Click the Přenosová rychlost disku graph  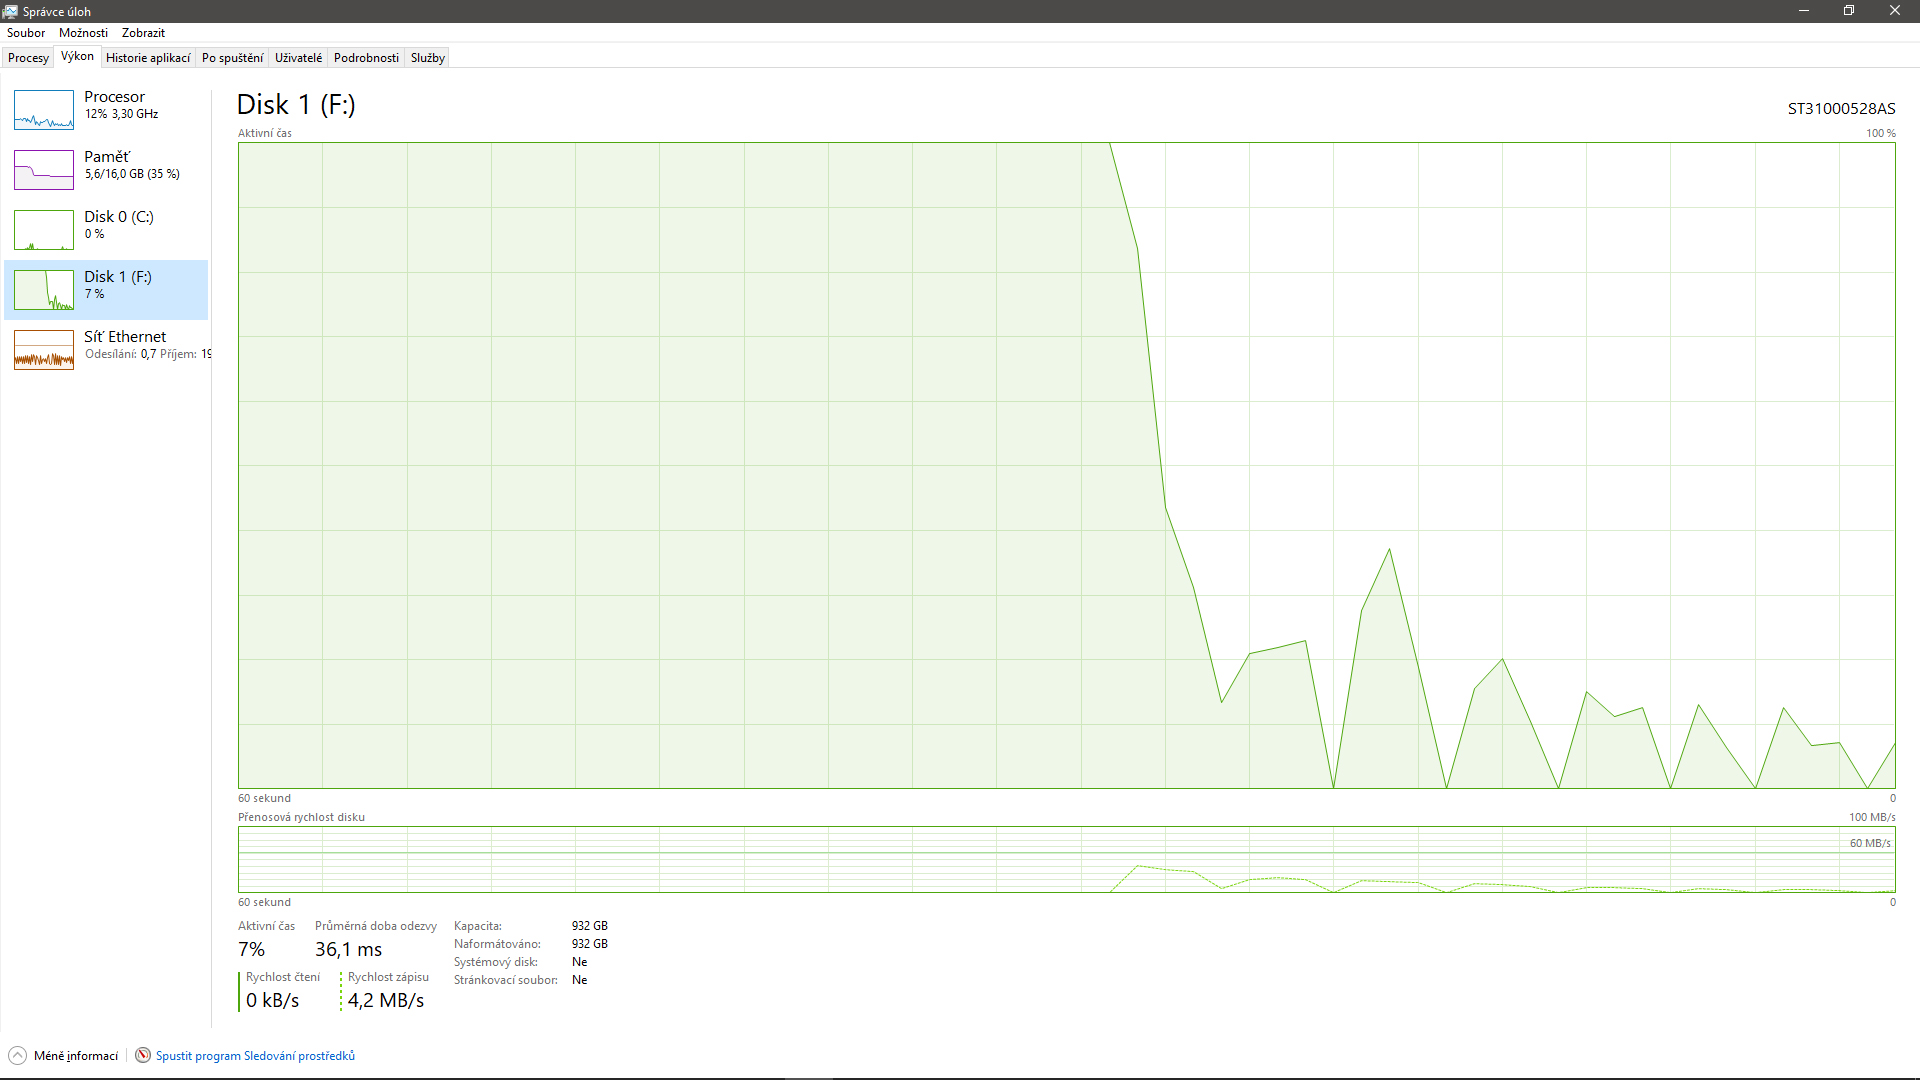pos(1066,859)
